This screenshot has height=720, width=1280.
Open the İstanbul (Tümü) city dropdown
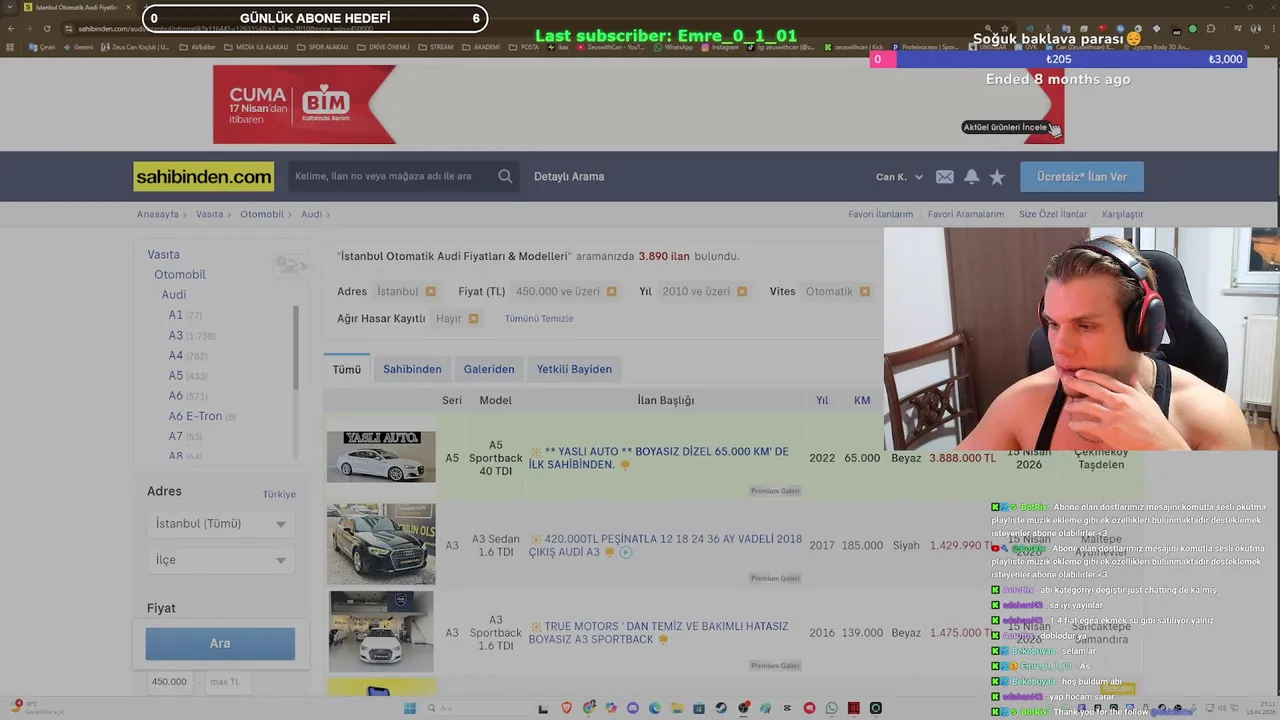220,524
